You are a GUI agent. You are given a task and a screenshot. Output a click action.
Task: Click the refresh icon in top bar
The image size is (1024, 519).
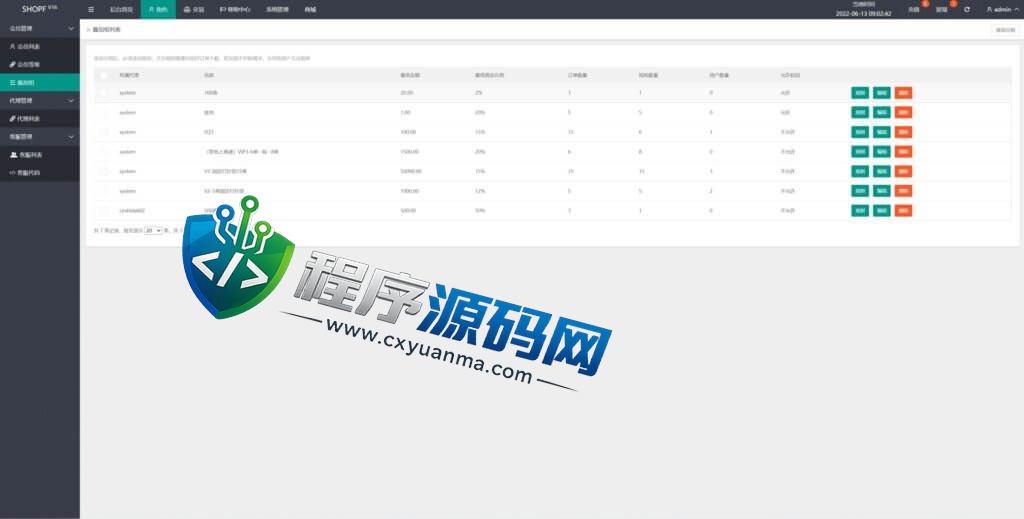pyautogui.click(x=967, y=10)
